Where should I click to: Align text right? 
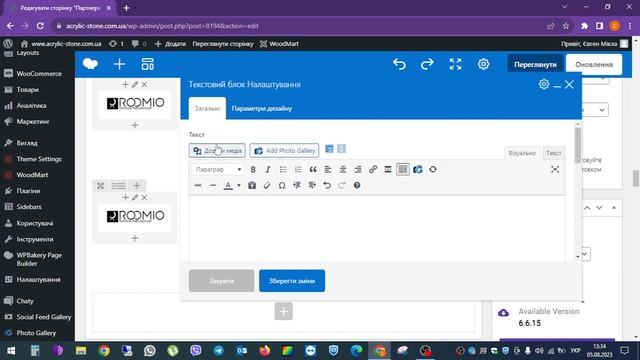(358, 169)
